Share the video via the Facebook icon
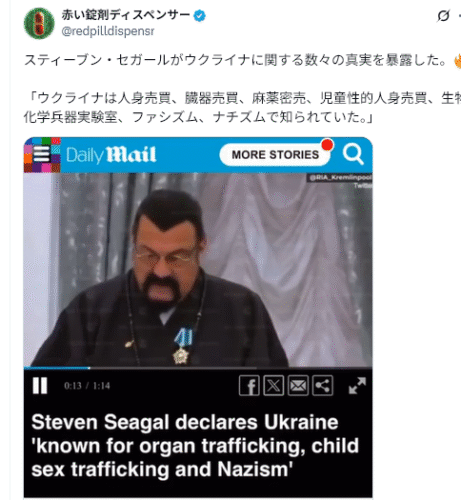461x500 pixels. (x=249, y=386)
